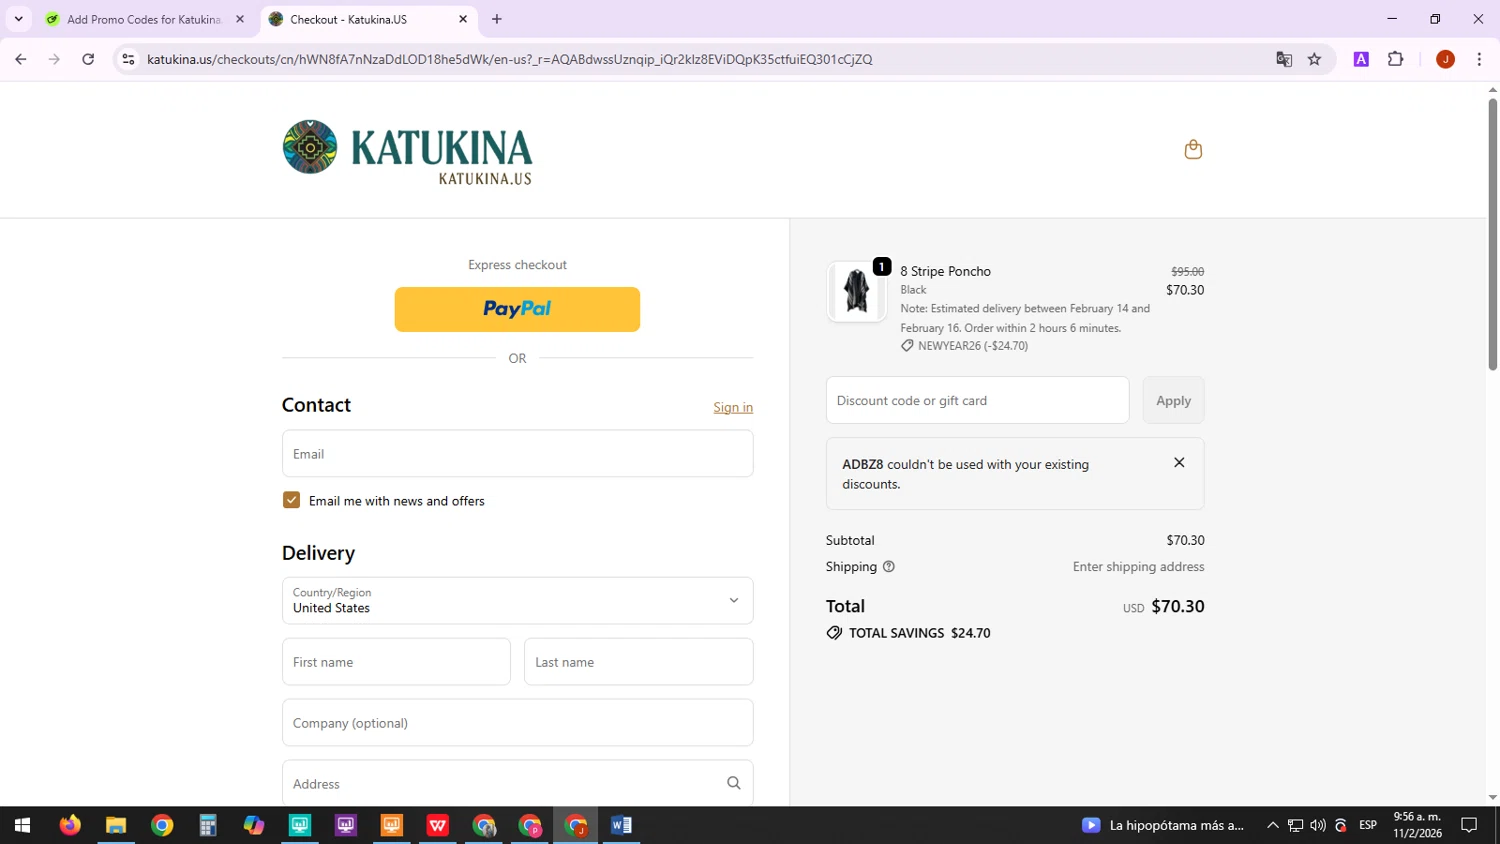
Task: Switch to Add Promo Codes for Katukina tab
Action: [146, 19]
